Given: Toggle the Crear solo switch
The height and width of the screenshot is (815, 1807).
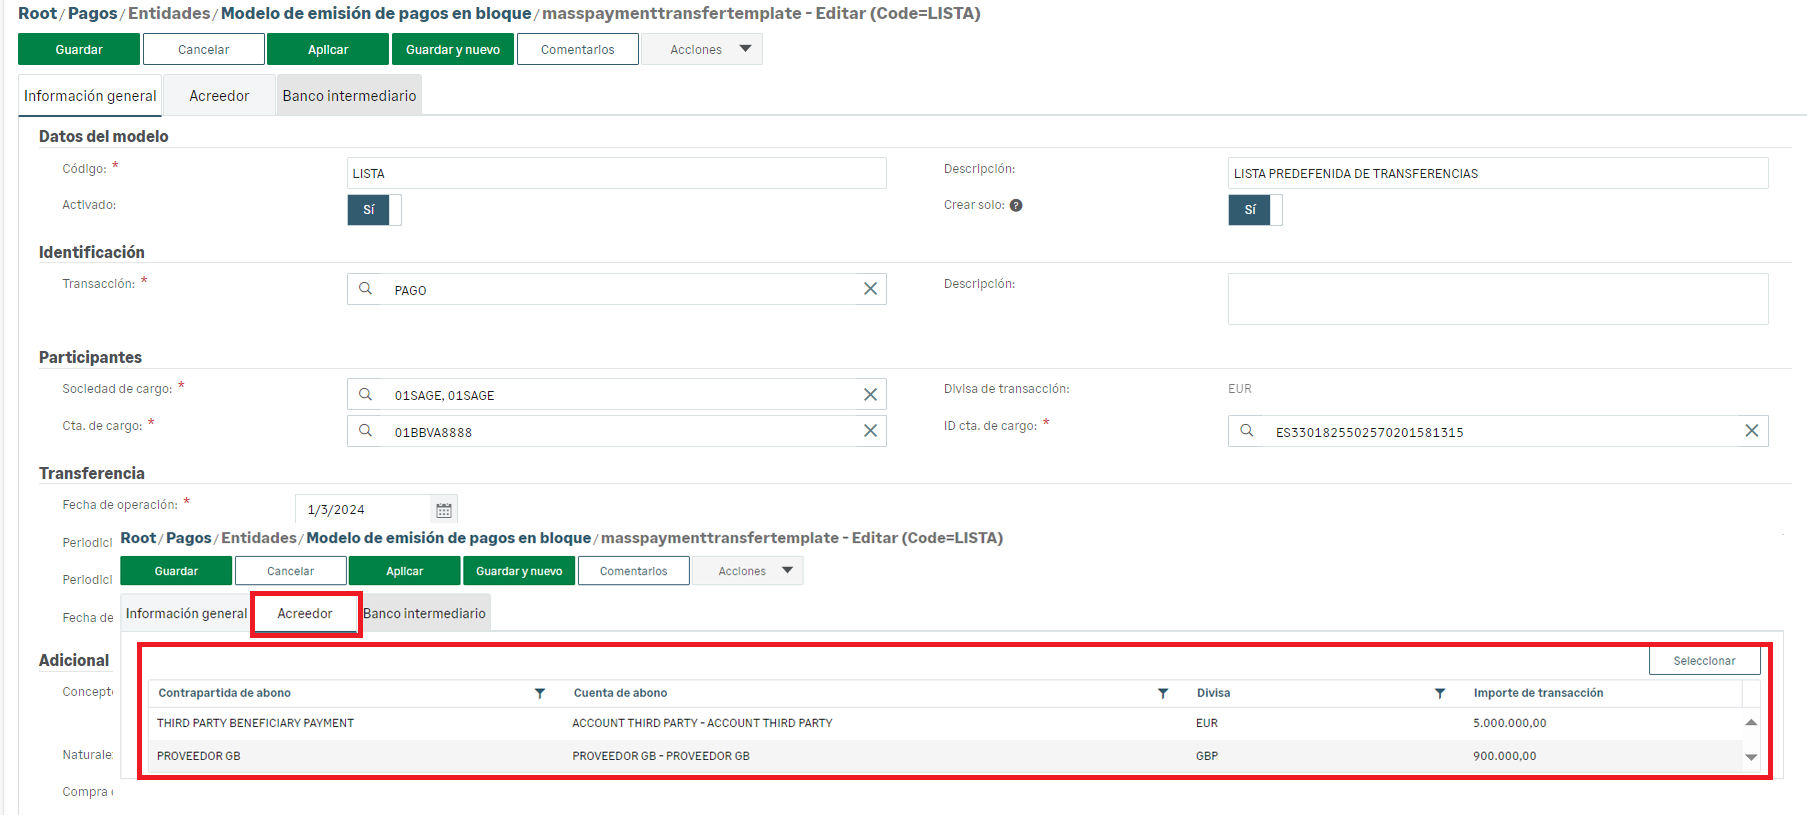Looking at the screenshot, I should pyautogui.click(x=1255, y=210).
